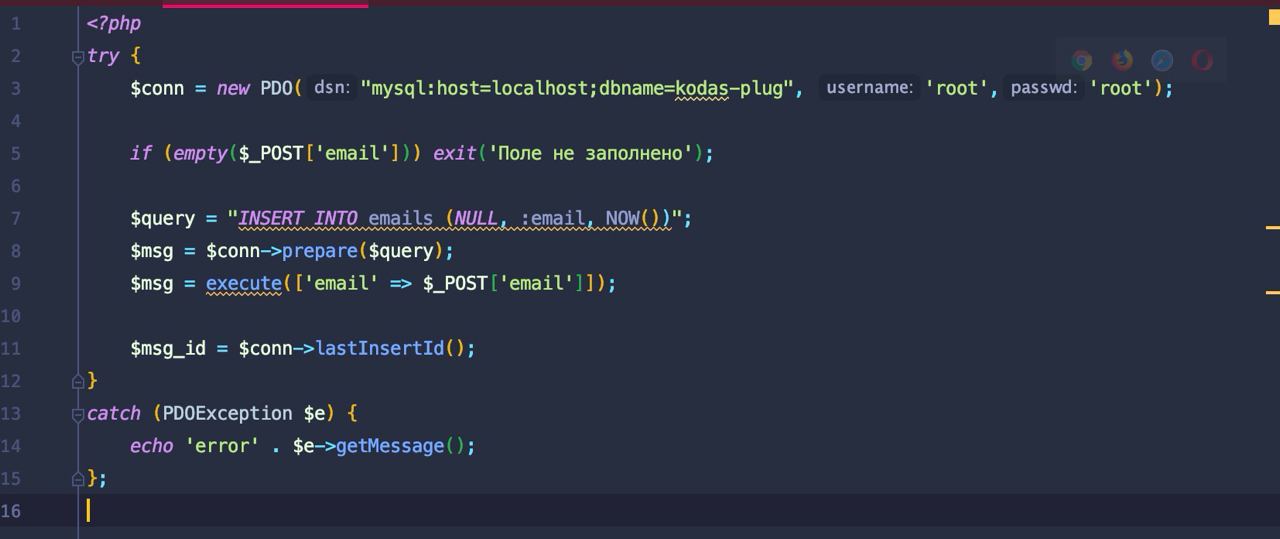Click line number 7 in the gutter
The height and width of the screenshot is (539, 1280).
tap(15, 218)
